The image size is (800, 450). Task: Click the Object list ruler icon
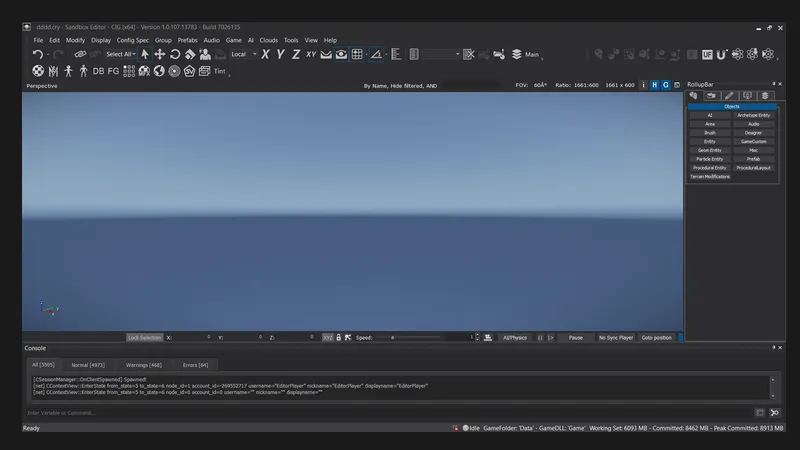[396, 54]
